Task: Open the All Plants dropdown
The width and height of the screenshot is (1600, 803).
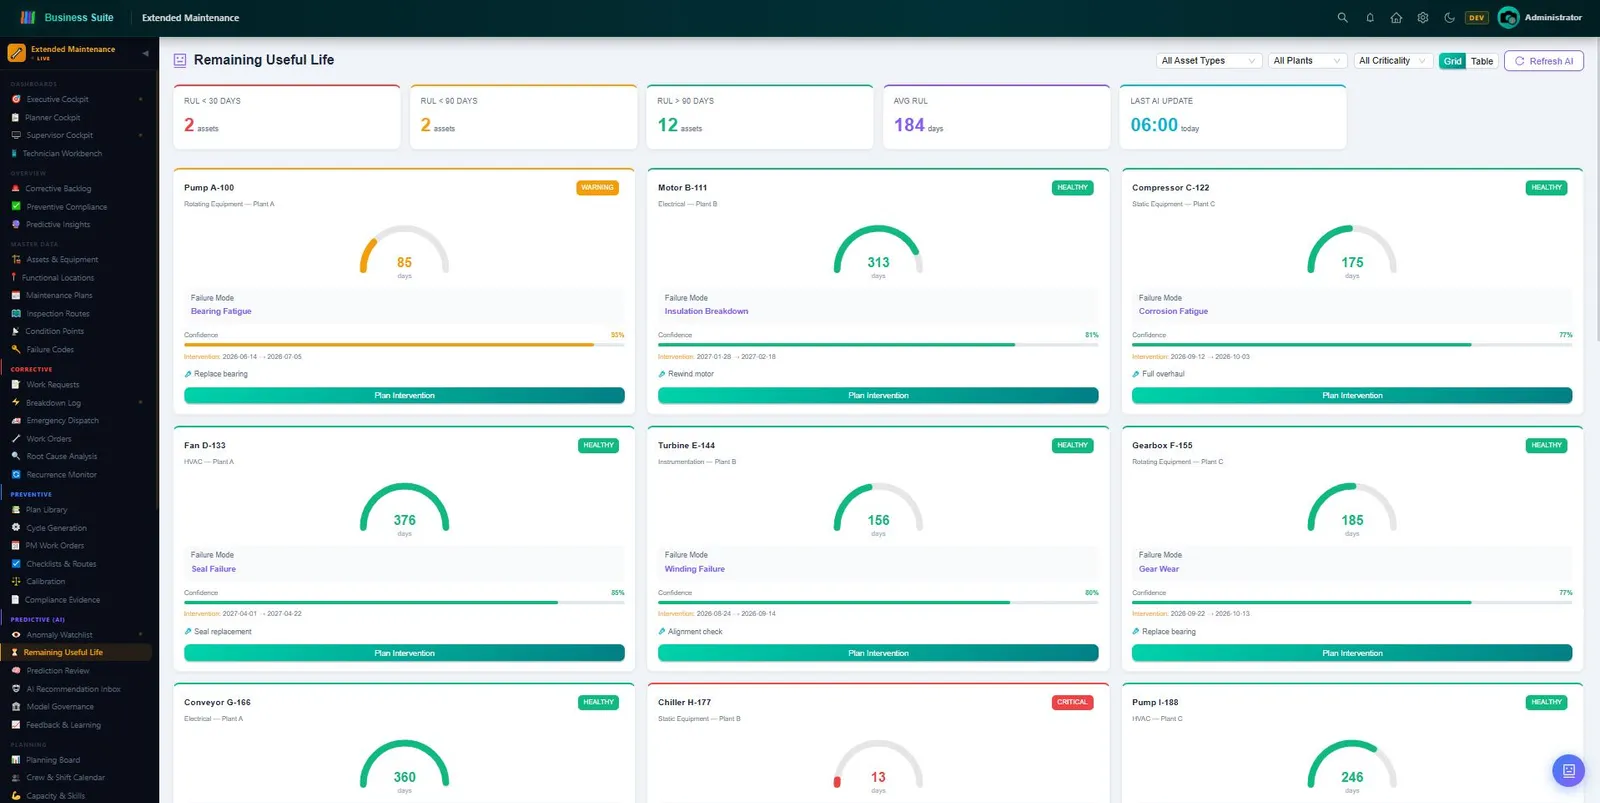Action: pos(1307,61)
